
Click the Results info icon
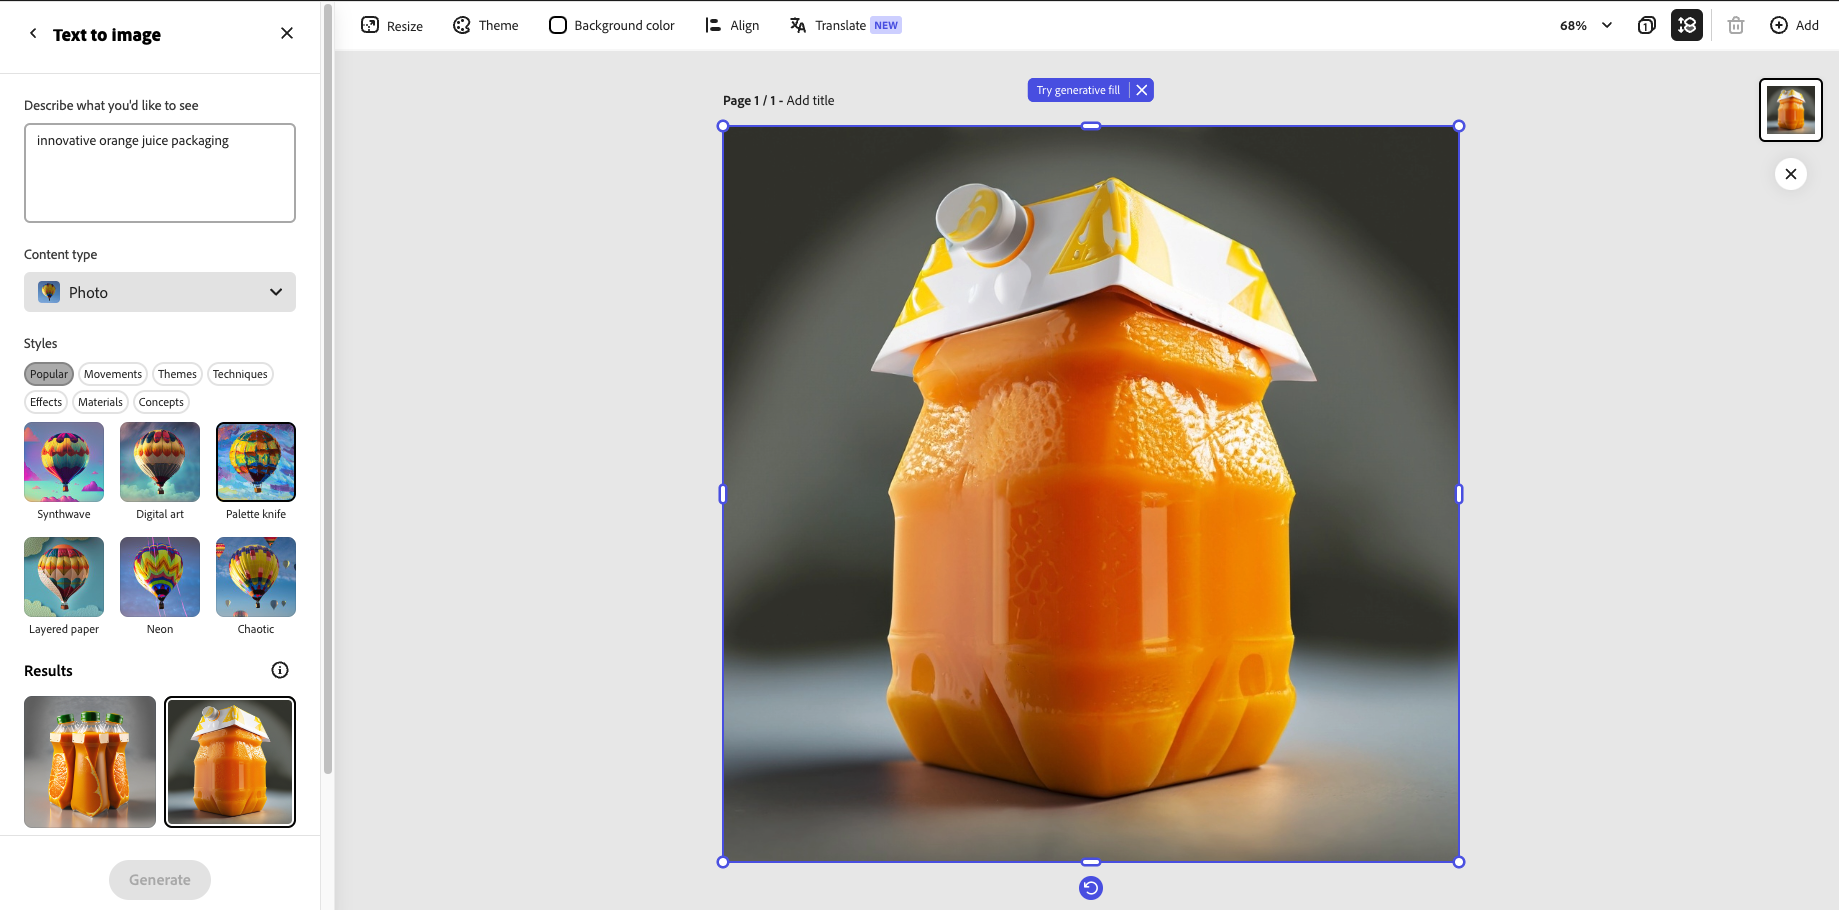tap(280, 670)
